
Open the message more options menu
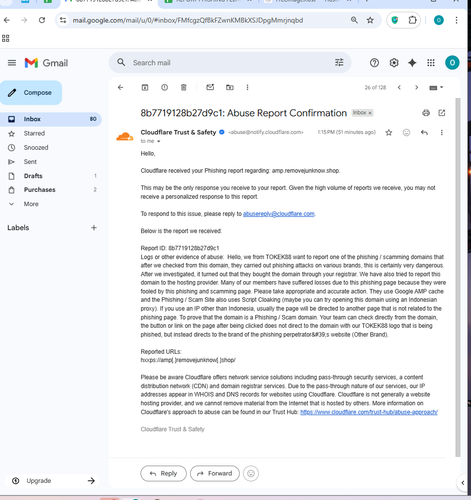(x=442, y=133)
